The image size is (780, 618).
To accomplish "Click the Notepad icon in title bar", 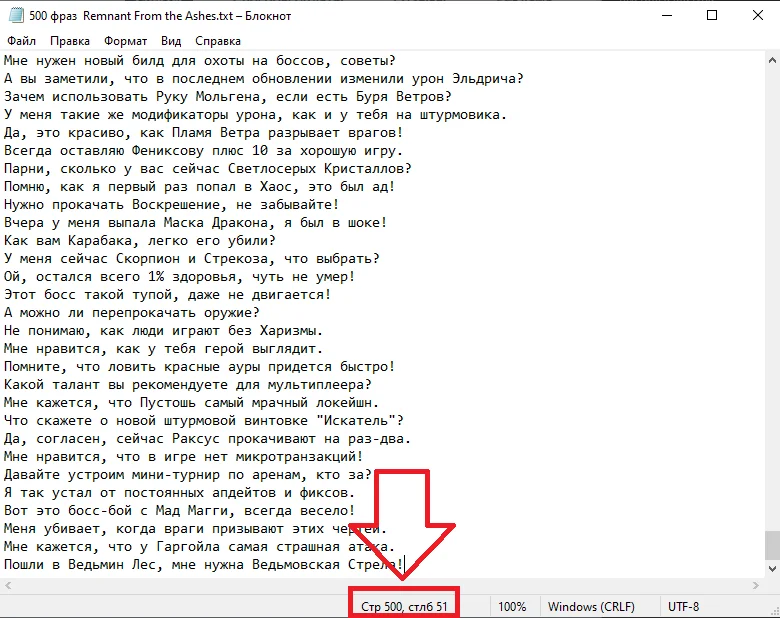I will coord(15,15).
